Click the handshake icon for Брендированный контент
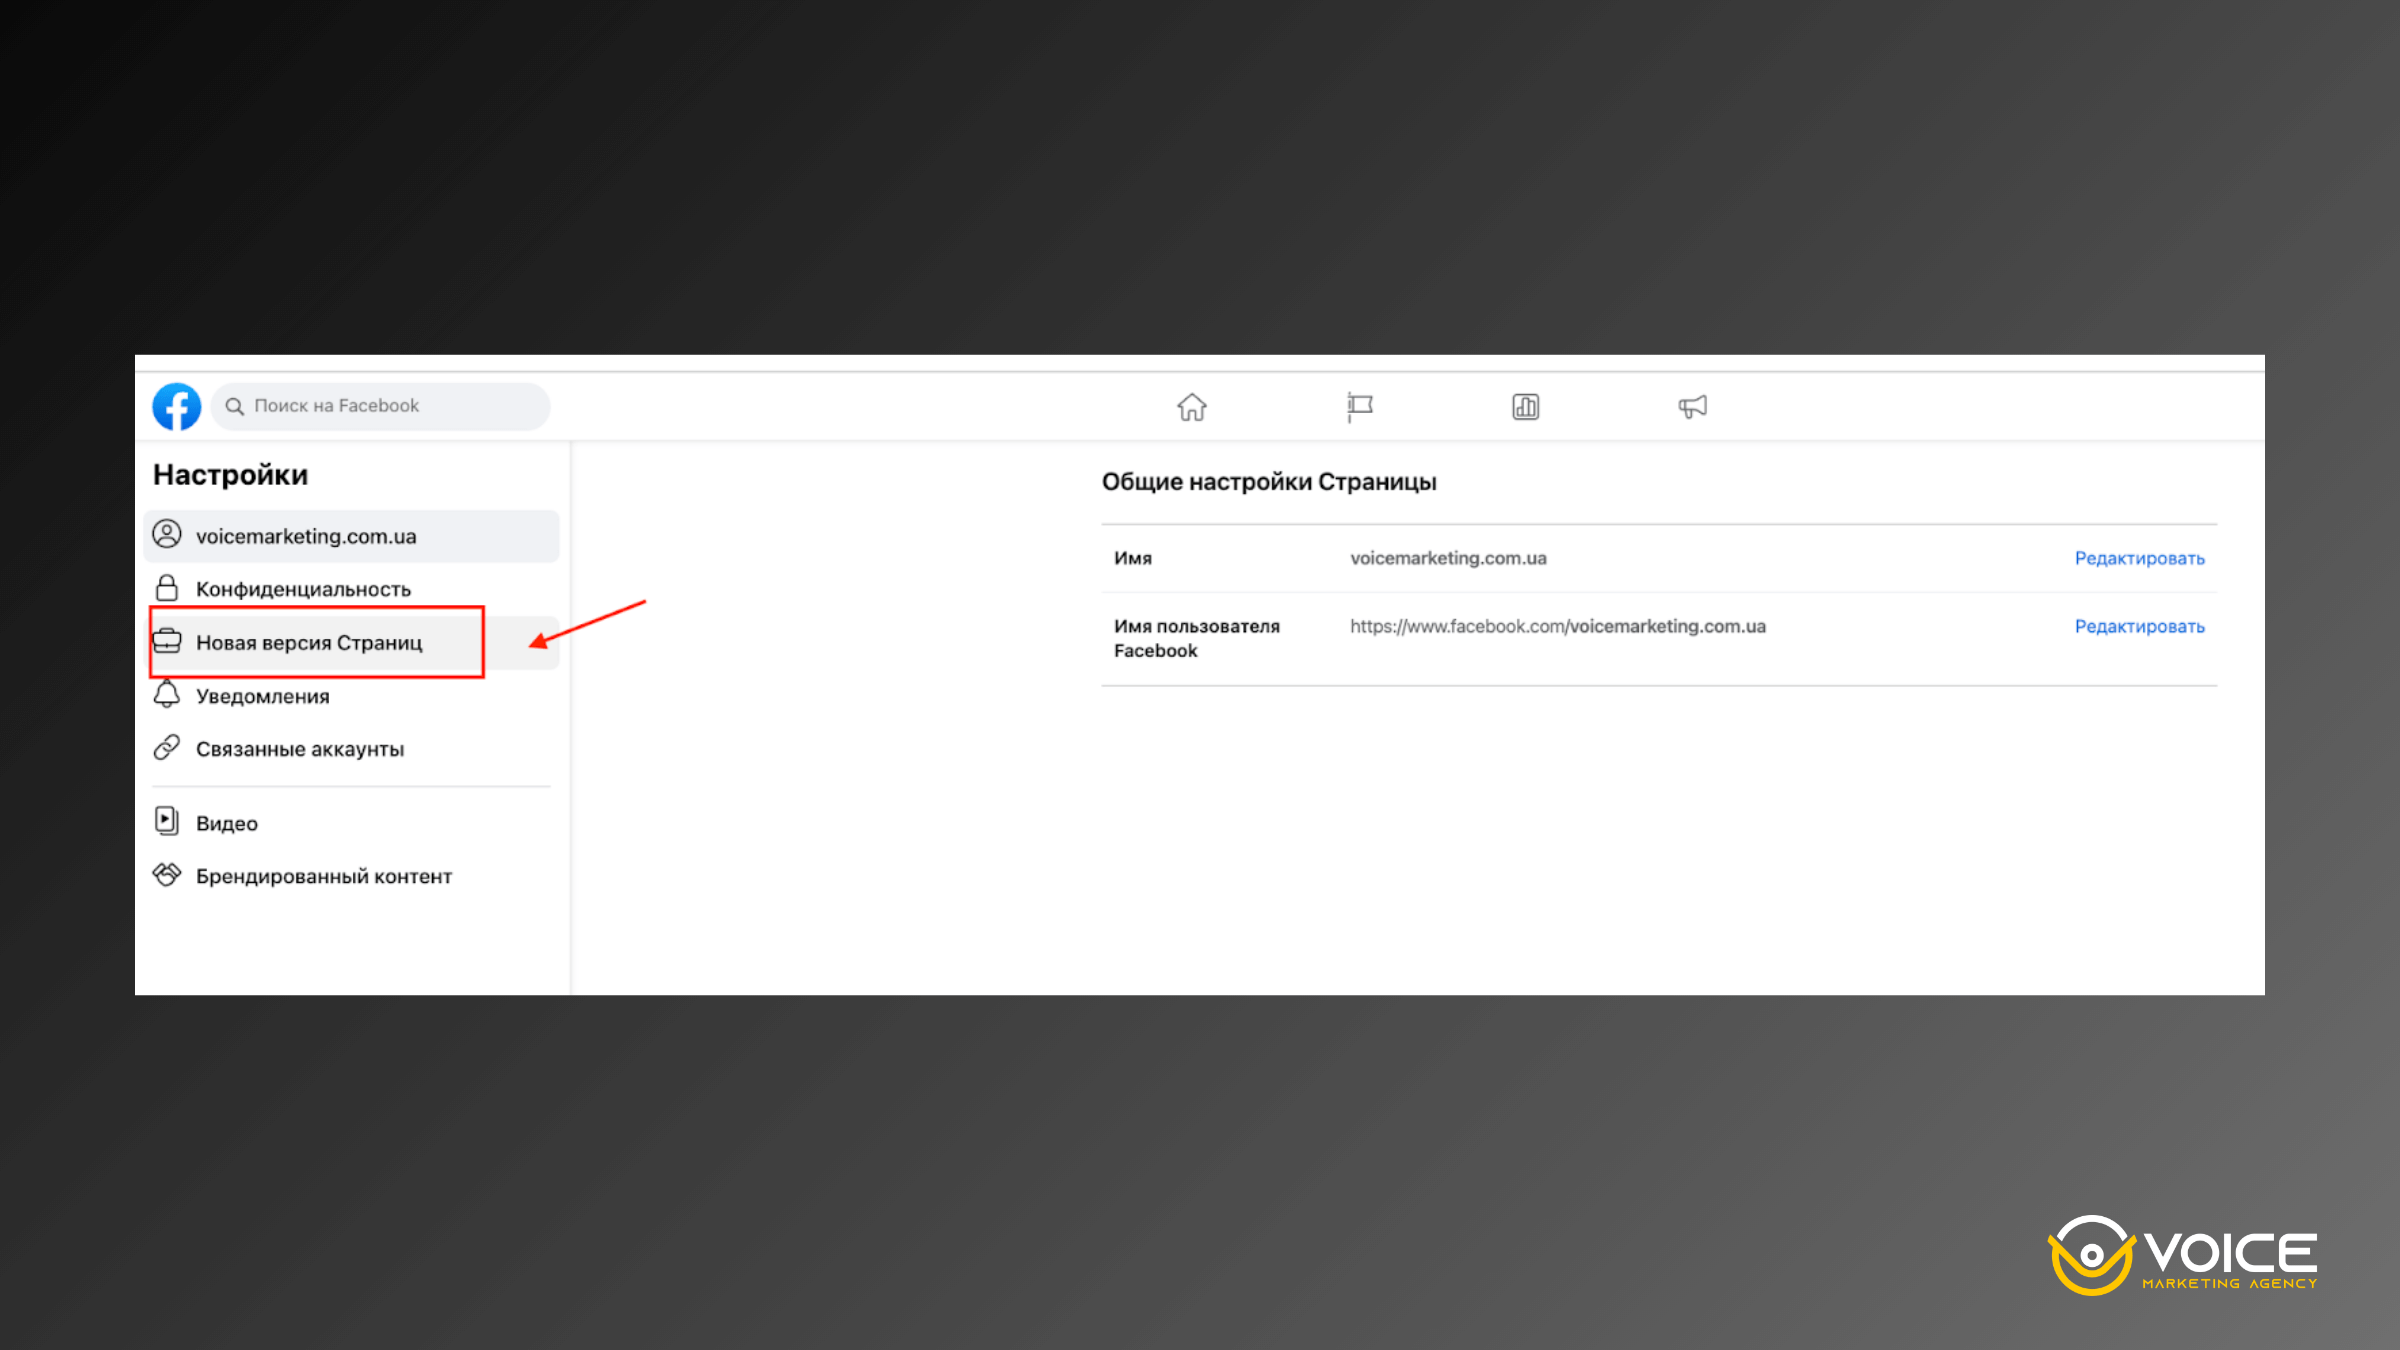Screen dimensions: 2400x1350 [167, 875]
